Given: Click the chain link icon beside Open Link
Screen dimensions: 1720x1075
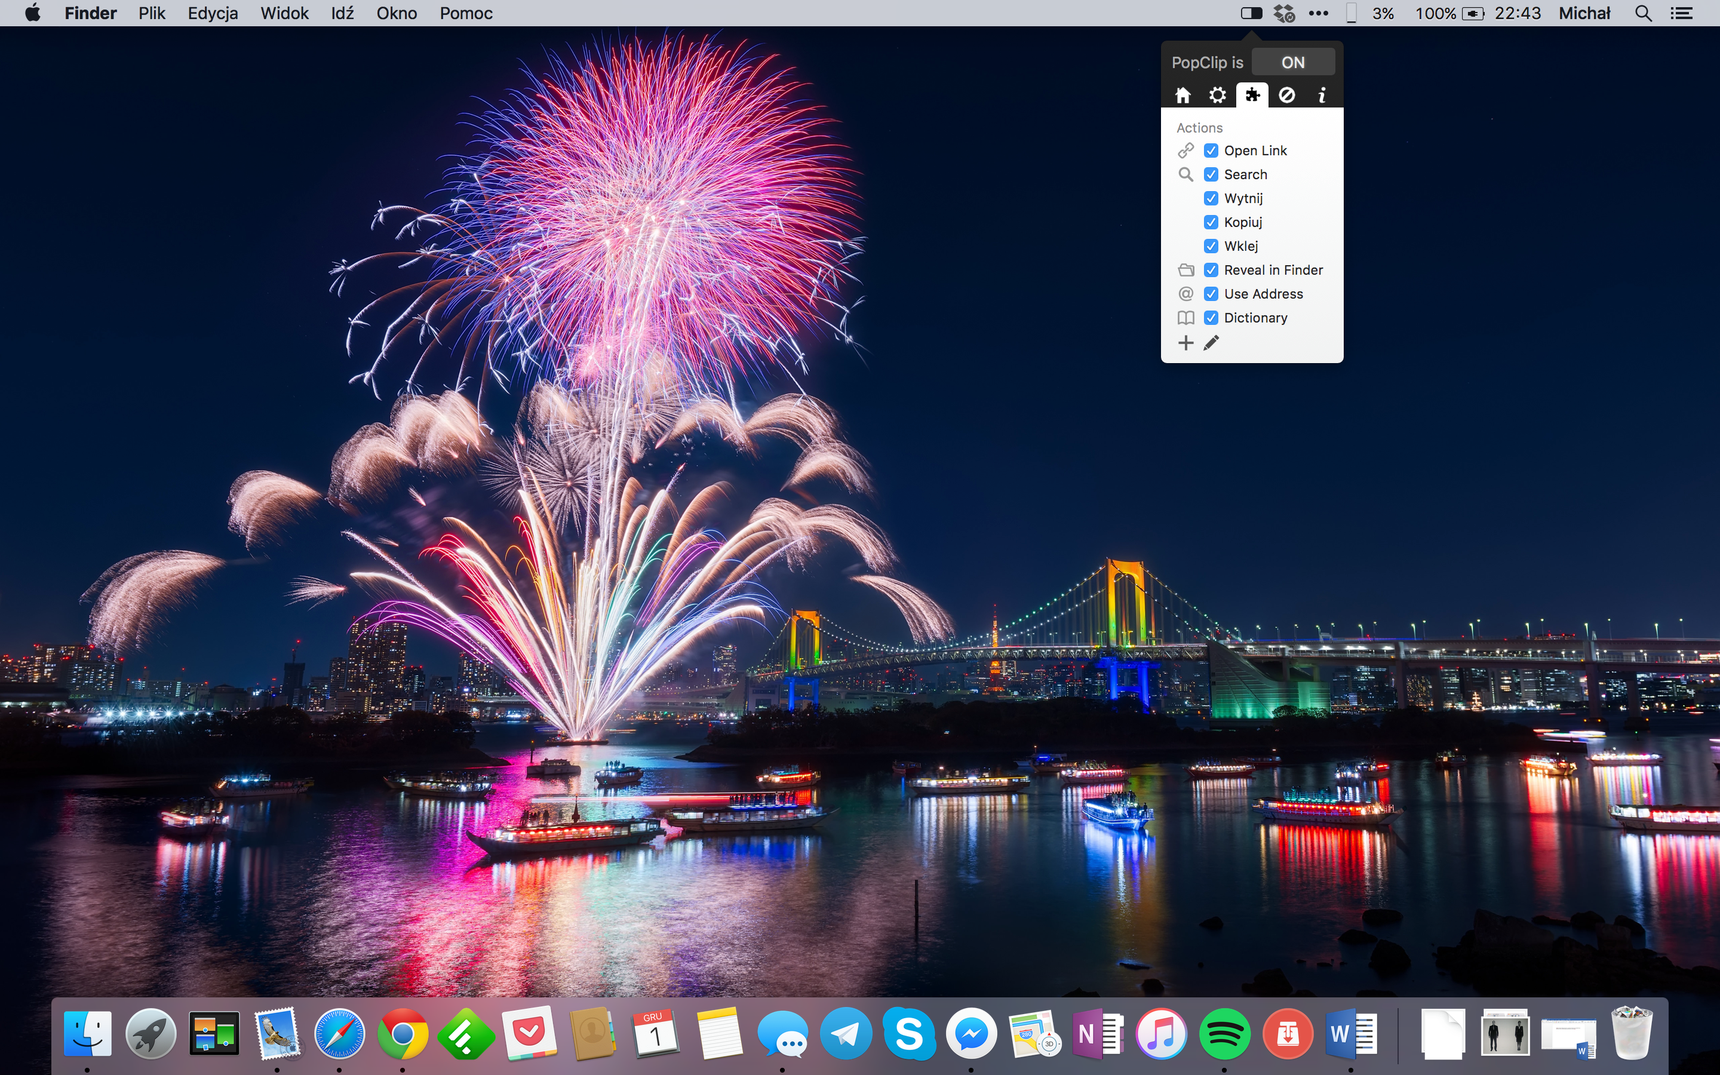Looking at the screenshot, I should (1186, 150).
